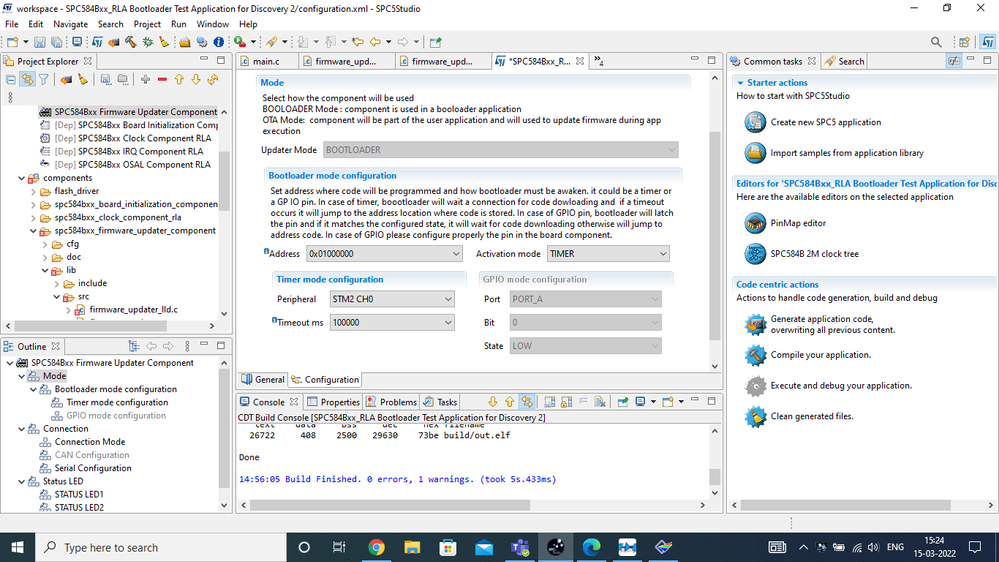Open the Project Explorer filter funnel icon

(43, 80)
